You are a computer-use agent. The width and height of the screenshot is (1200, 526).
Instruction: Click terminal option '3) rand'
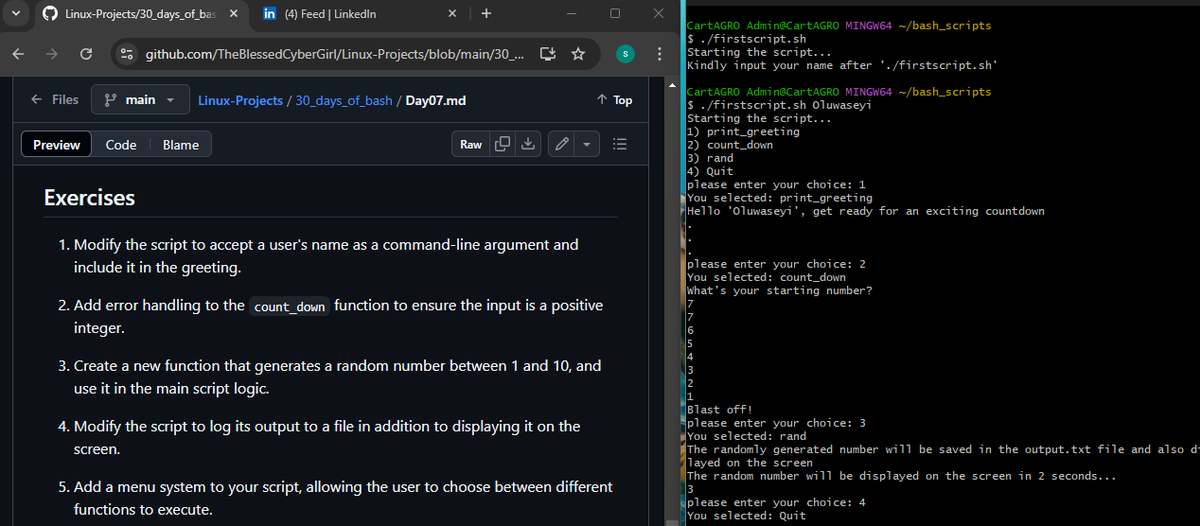pyautogui.click(x=710, y=158)
